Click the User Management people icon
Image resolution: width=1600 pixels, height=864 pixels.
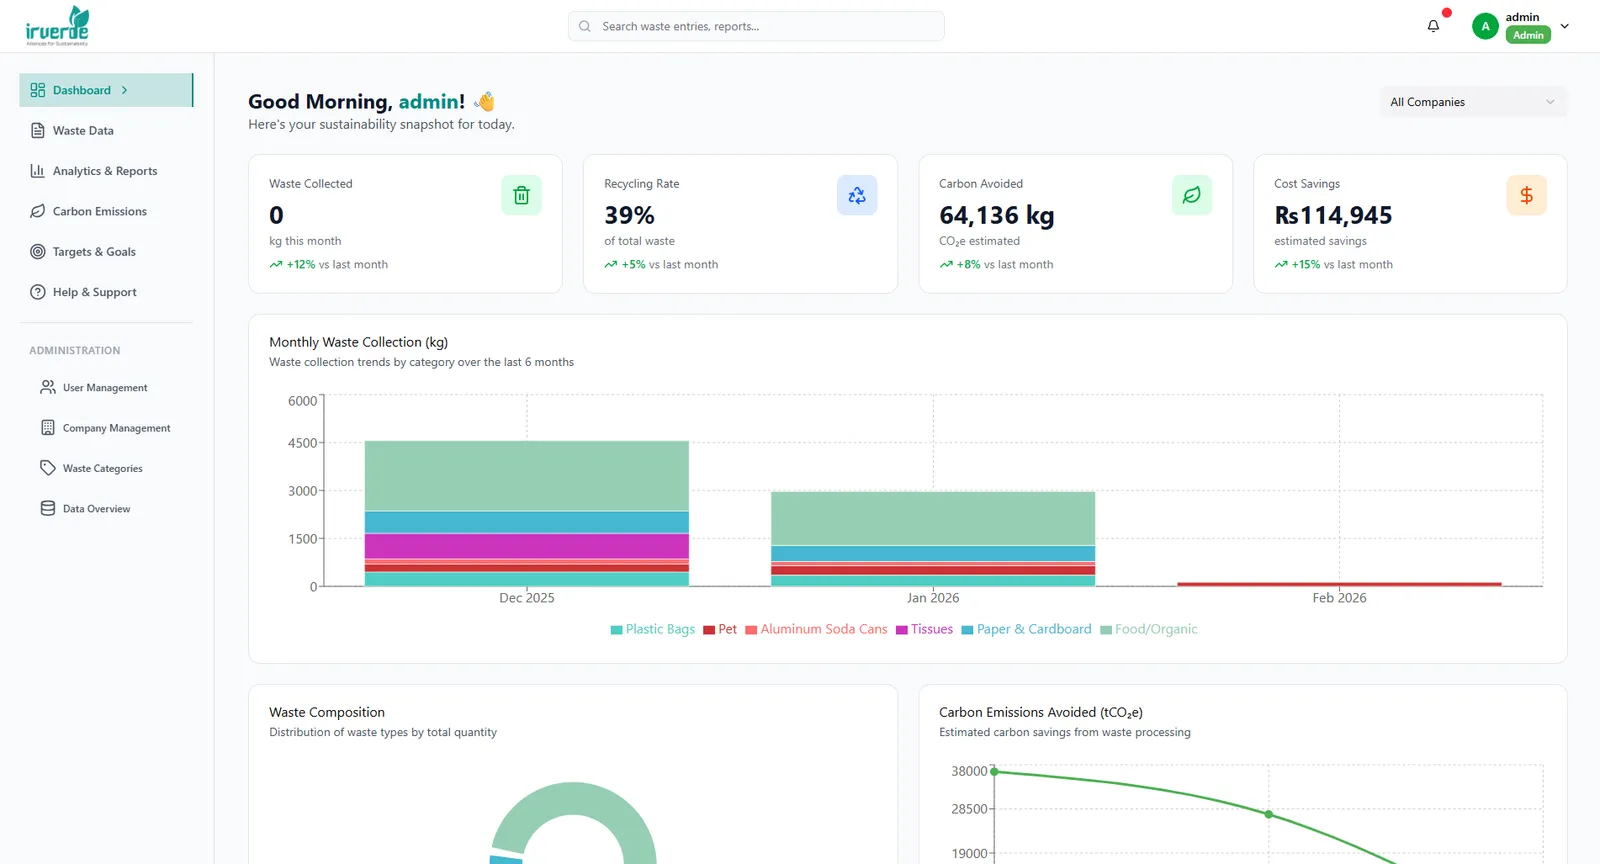pos(48,387)
